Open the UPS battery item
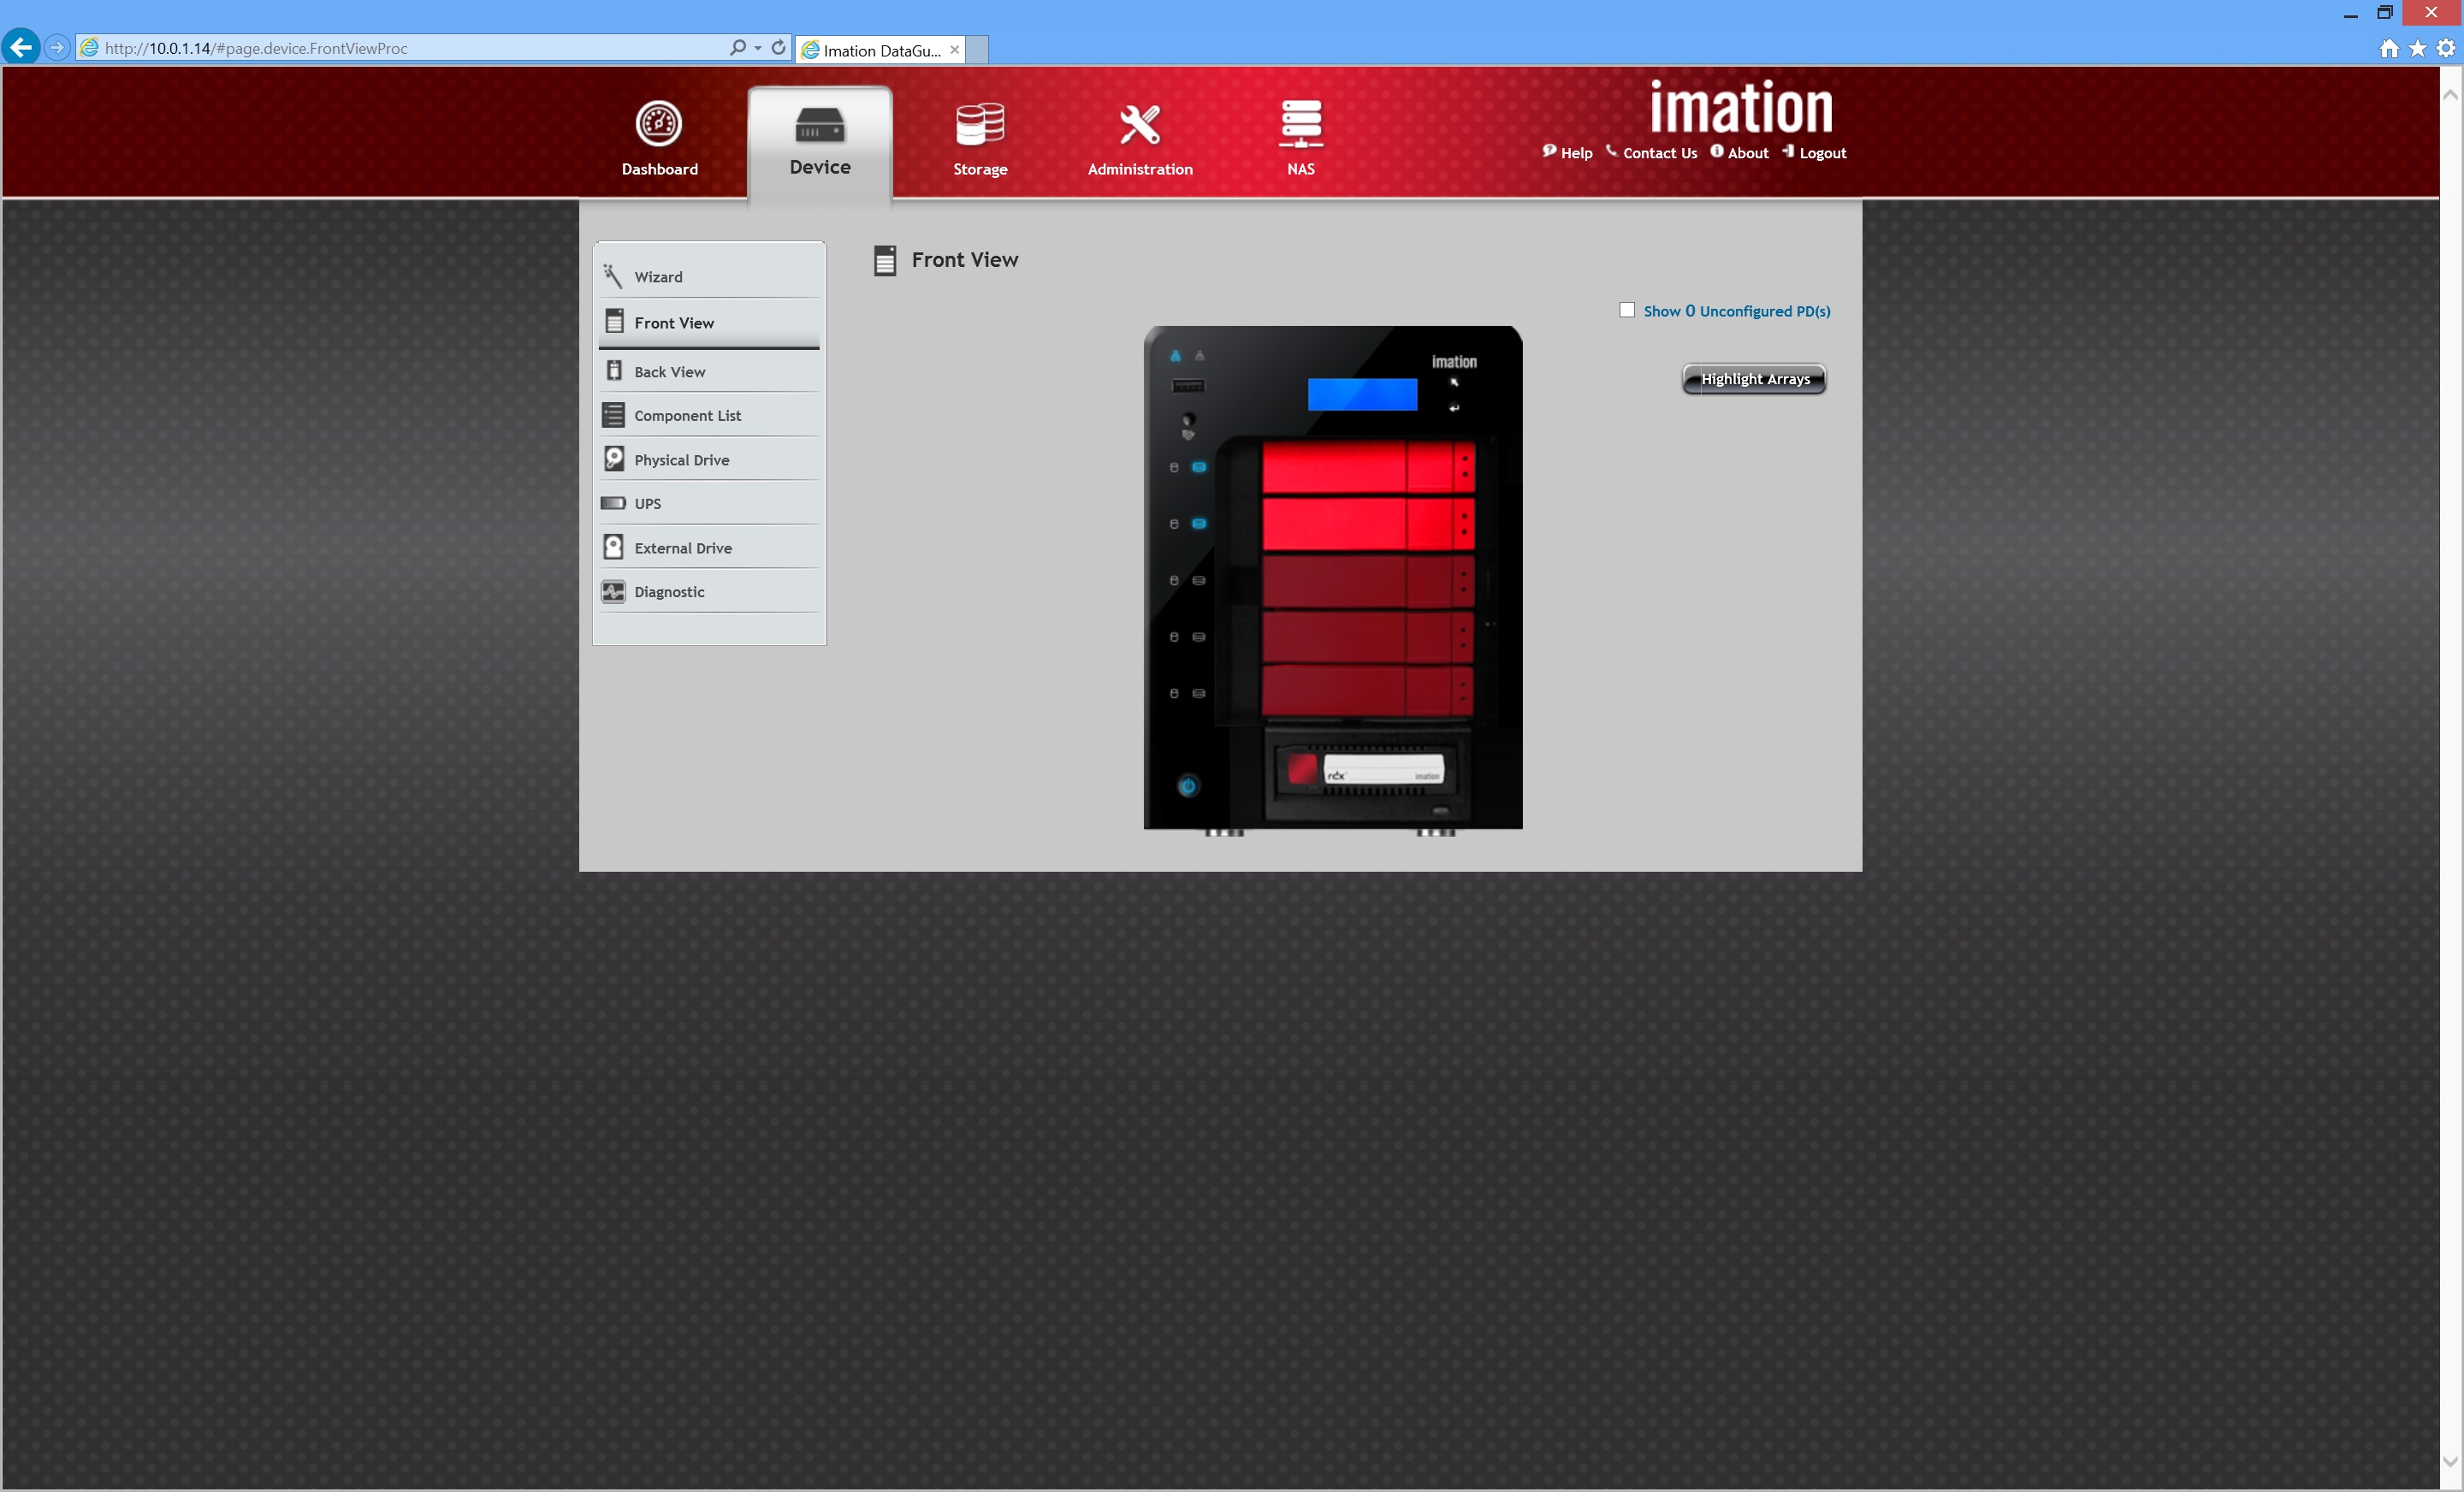Viewport: 2464px width, 1492px height. point(647,504)
